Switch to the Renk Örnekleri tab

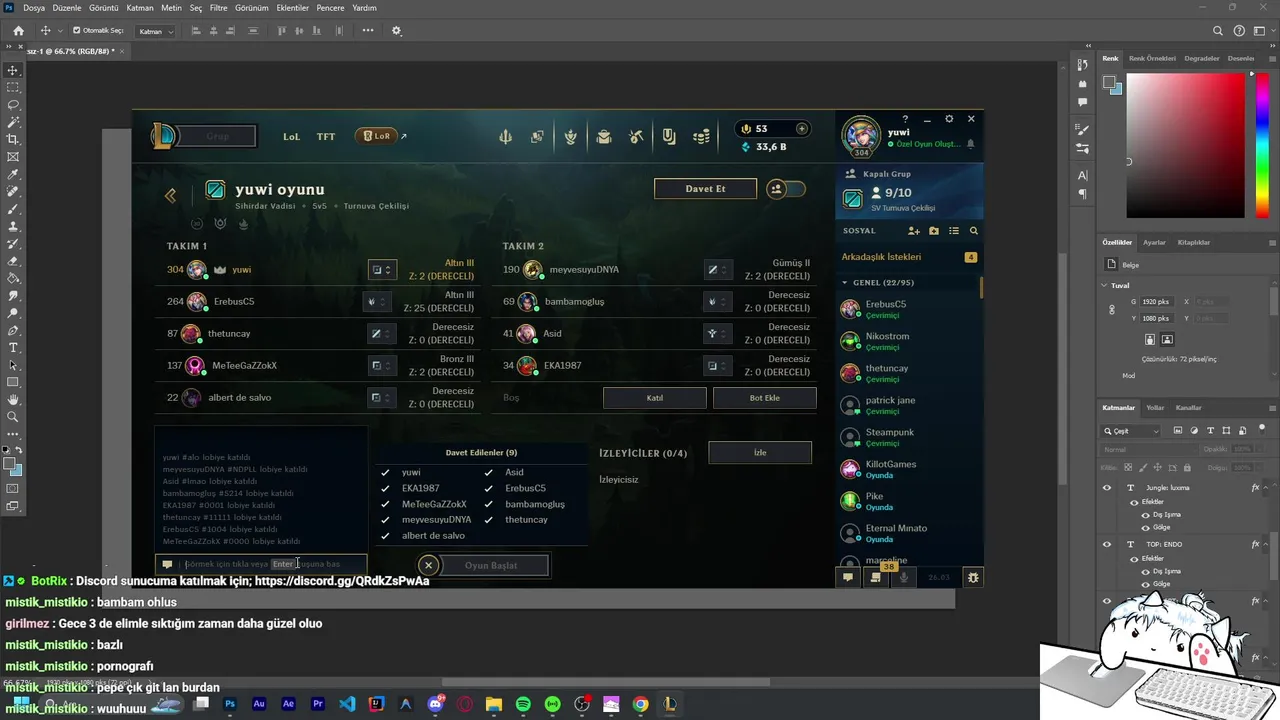pyautogui.click(x=1152, y=58)
